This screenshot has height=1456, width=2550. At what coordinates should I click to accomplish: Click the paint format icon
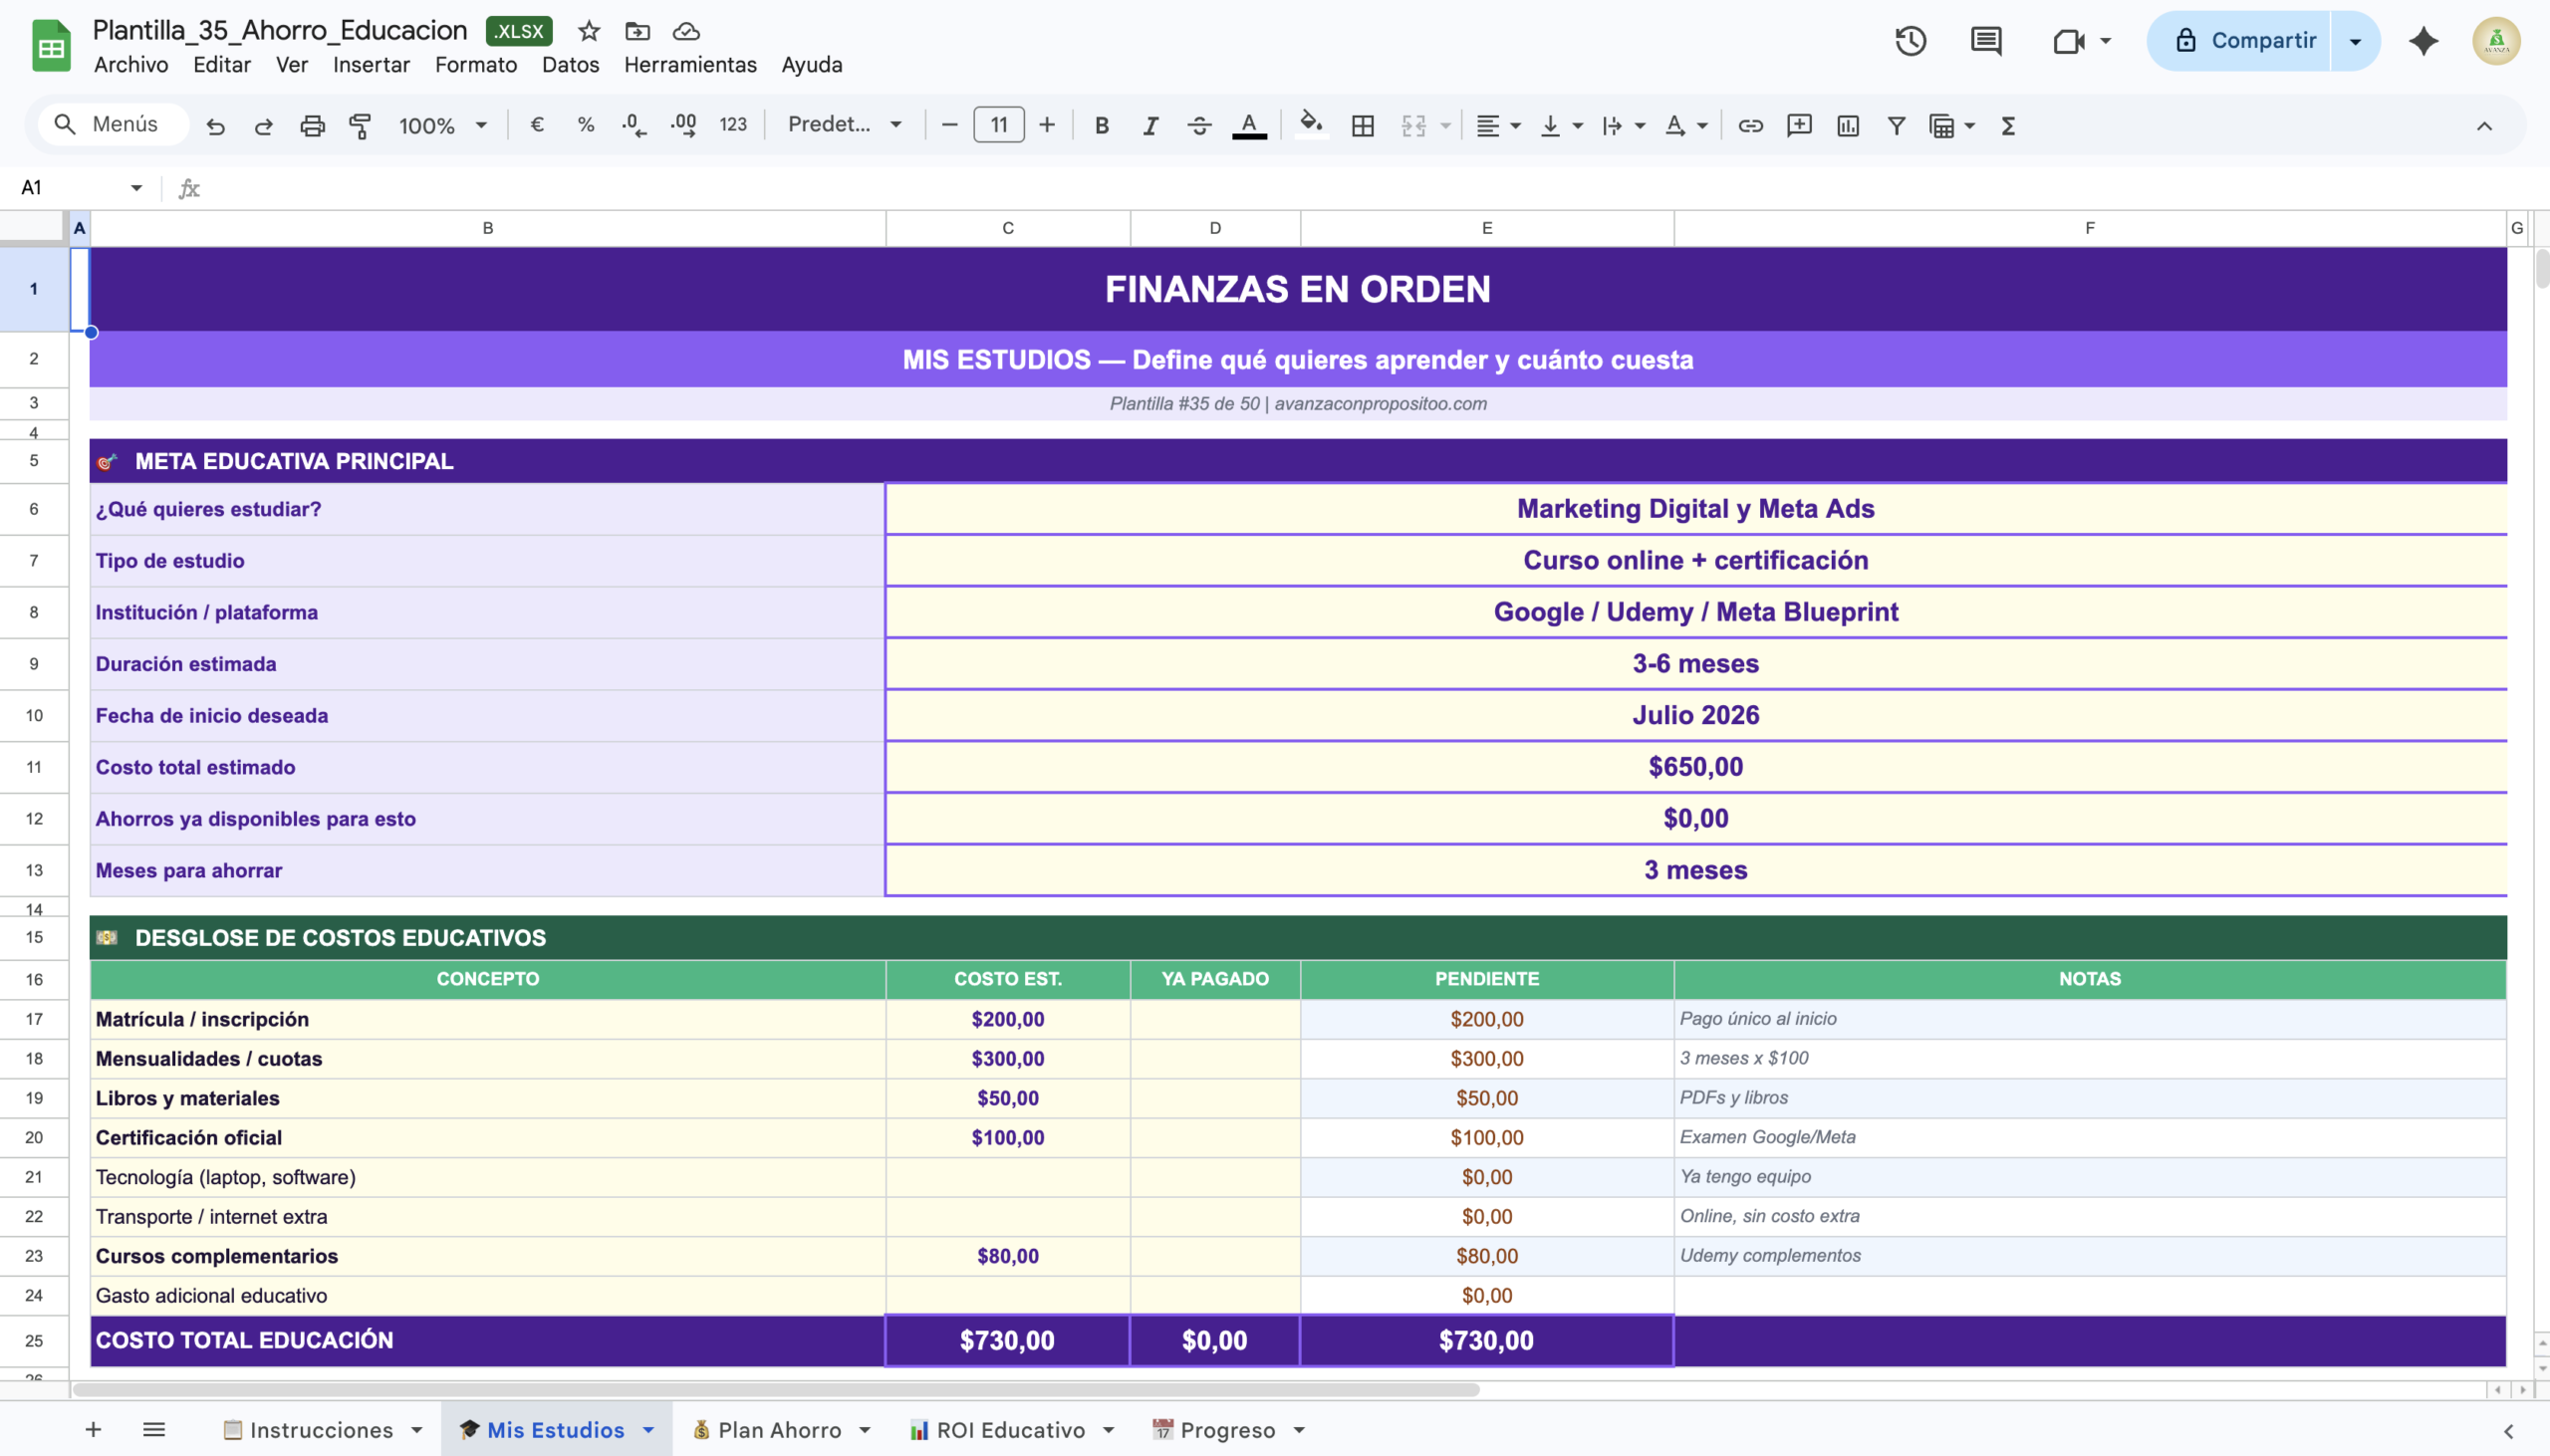360,126
